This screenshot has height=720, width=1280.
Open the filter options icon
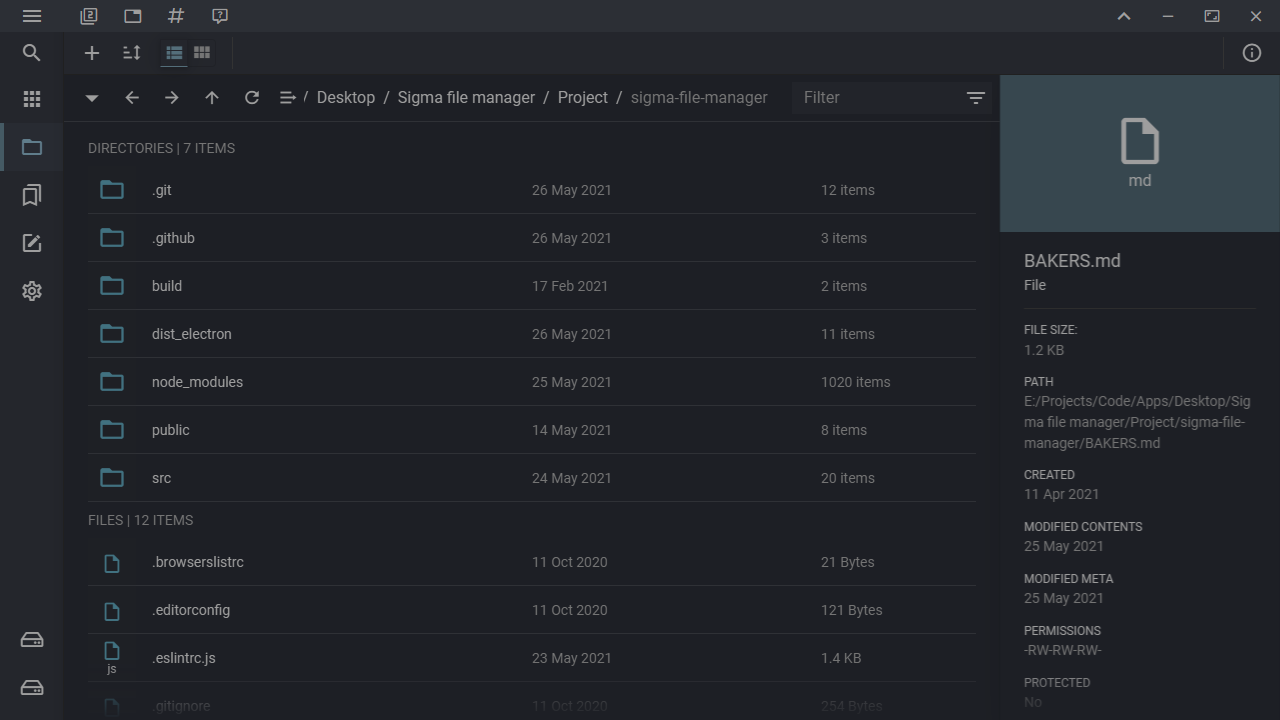pyautogui.click(x=976, y=97)
